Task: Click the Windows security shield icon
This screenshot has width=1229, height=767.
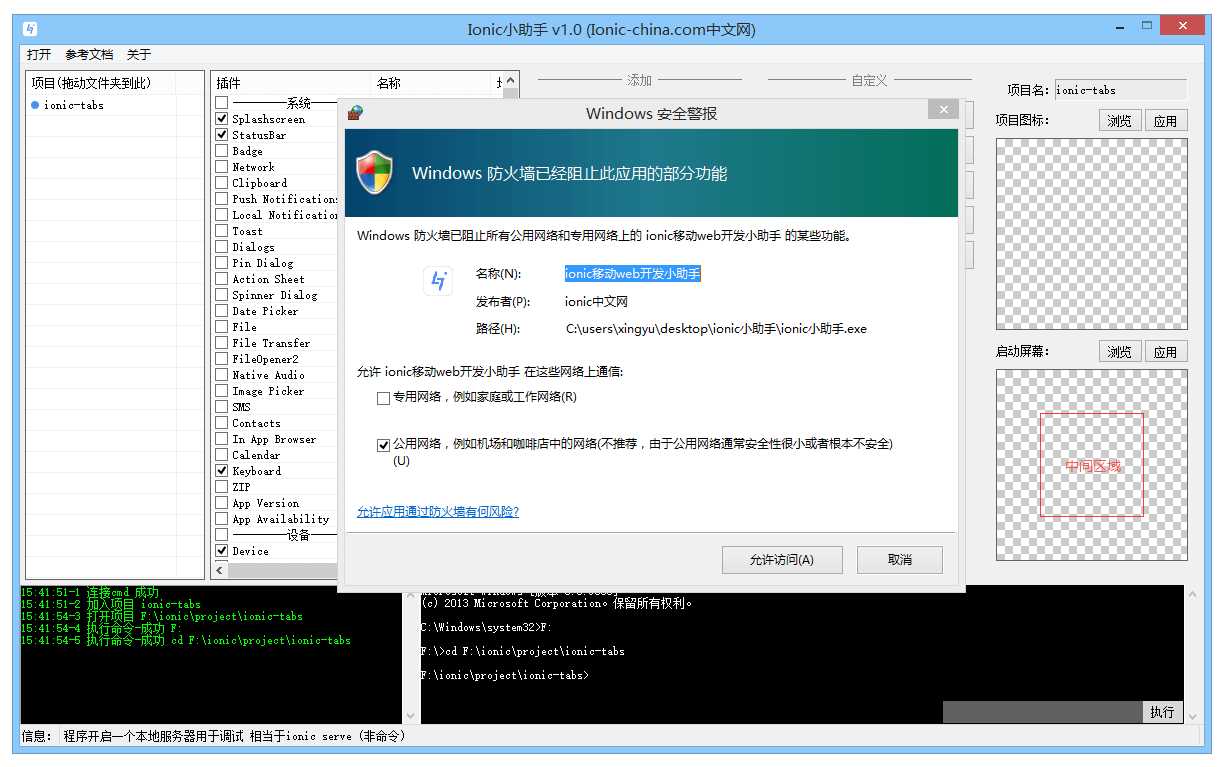Action: pos(375,173)
